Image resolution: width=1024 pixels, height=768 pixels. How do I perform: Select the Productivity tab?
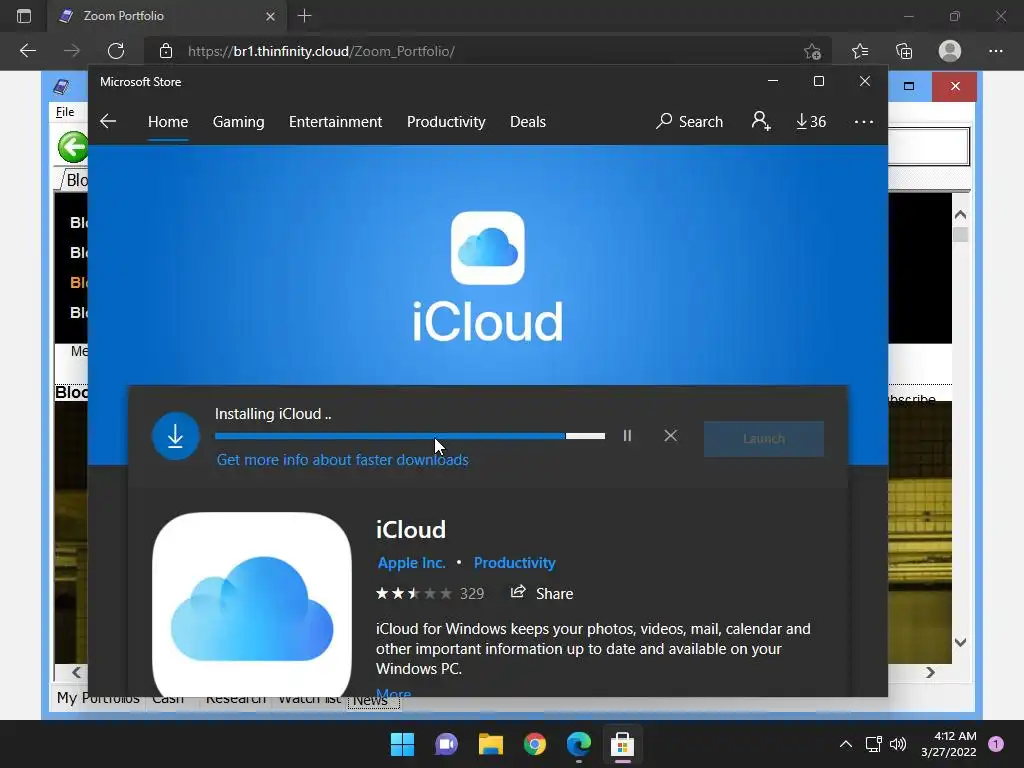coord(446,121)
